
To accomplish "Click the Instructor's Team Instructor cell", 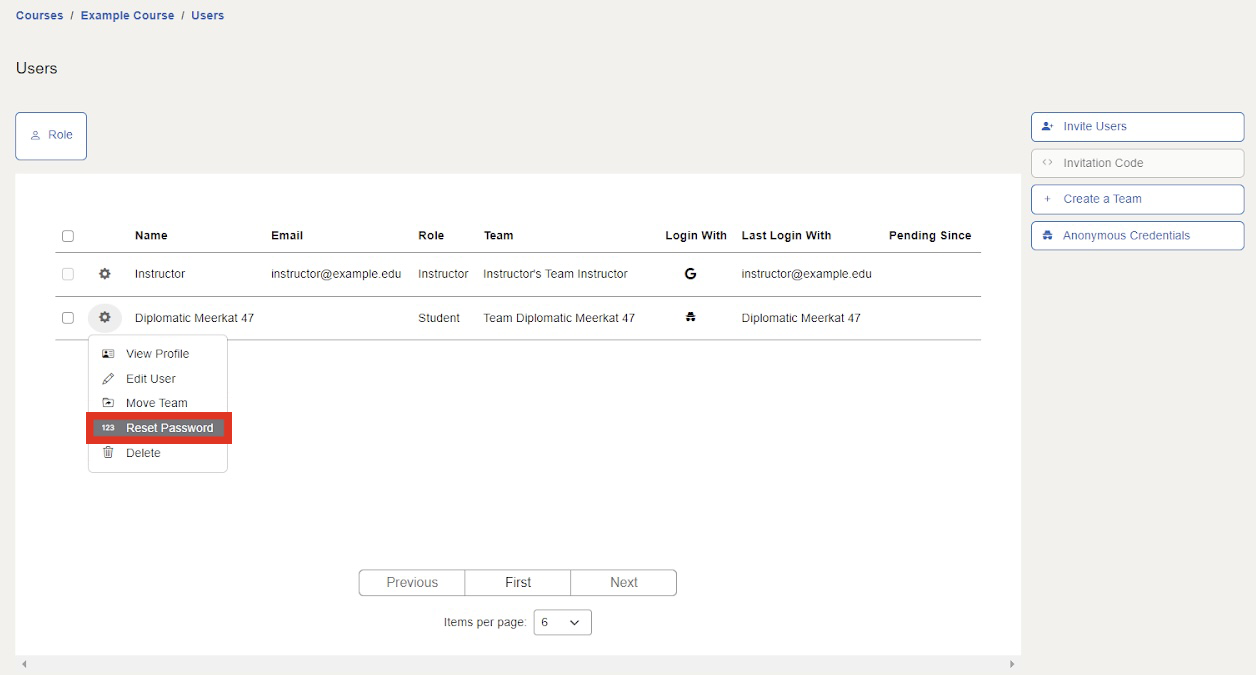I will coord(555,274).
